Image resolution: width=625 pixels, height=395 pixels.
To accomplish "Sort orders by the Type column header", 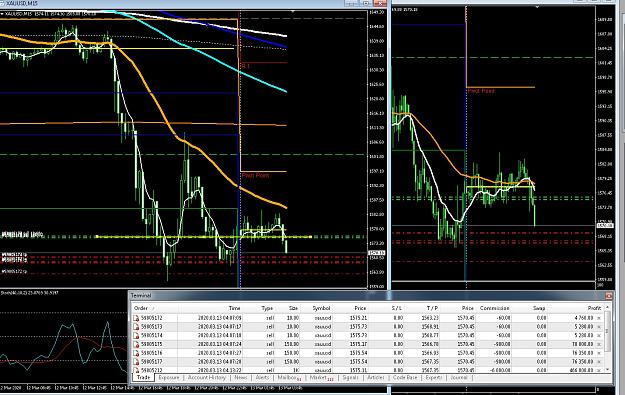I will coord(267,308).
